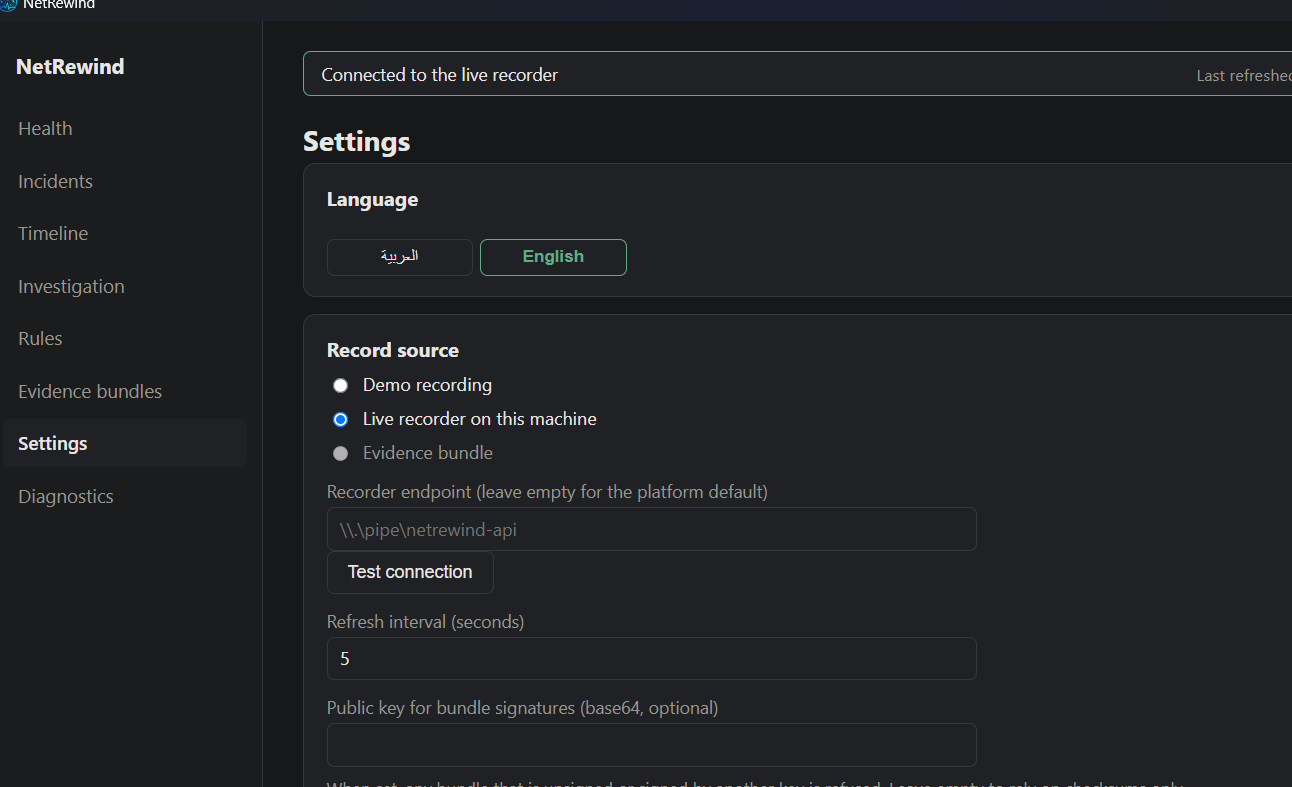The width and height of the screenshot is (1292, 787).
Task: Click the public key for bundle signatures field
Action: coord(652,745)
